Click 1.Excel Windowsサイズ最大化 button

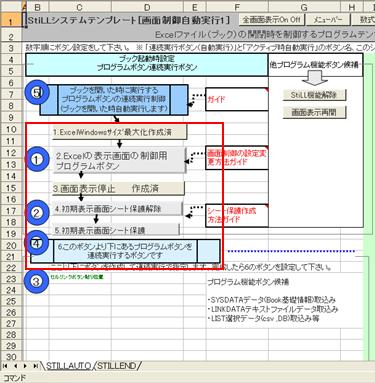point(119,132)
